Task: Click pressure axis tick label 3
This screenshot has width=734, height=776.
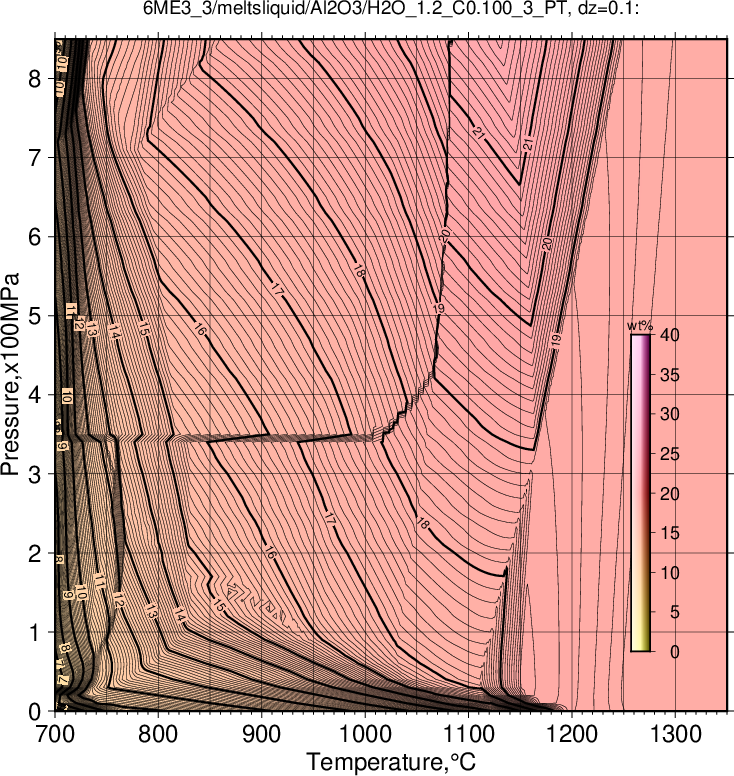Action: (x=35, y=474)
